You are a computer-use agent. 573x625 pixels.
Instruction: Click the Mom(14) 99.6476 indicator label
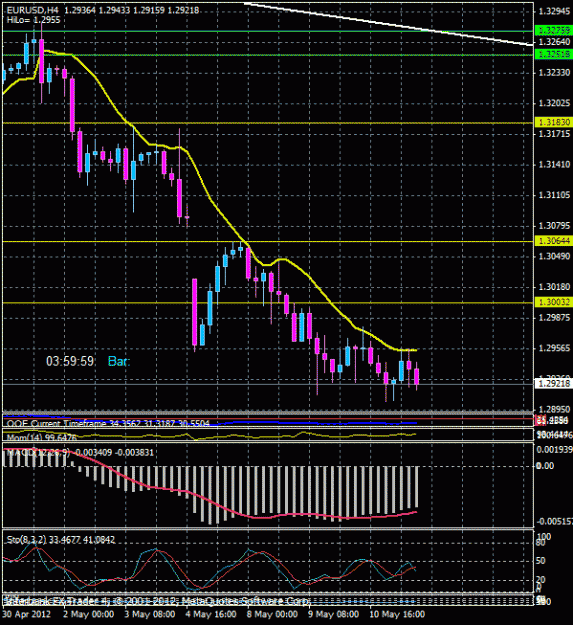pos(41,437)
